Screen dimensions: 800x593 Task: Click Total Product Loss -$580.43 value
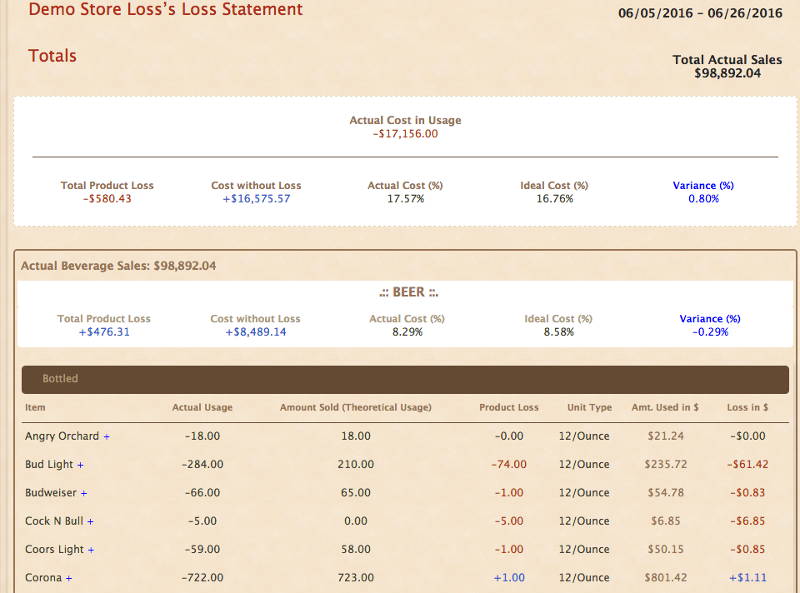pyautogui.click(x=107, y=199)
